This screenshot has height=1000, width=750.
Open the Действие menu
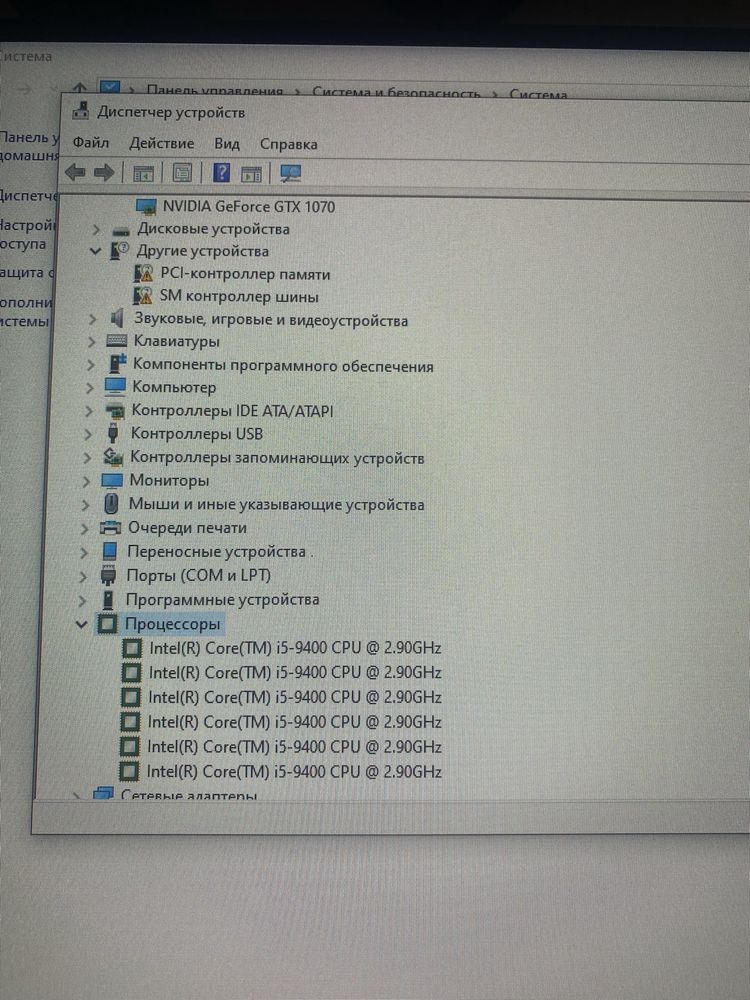(x=161, y=143)
